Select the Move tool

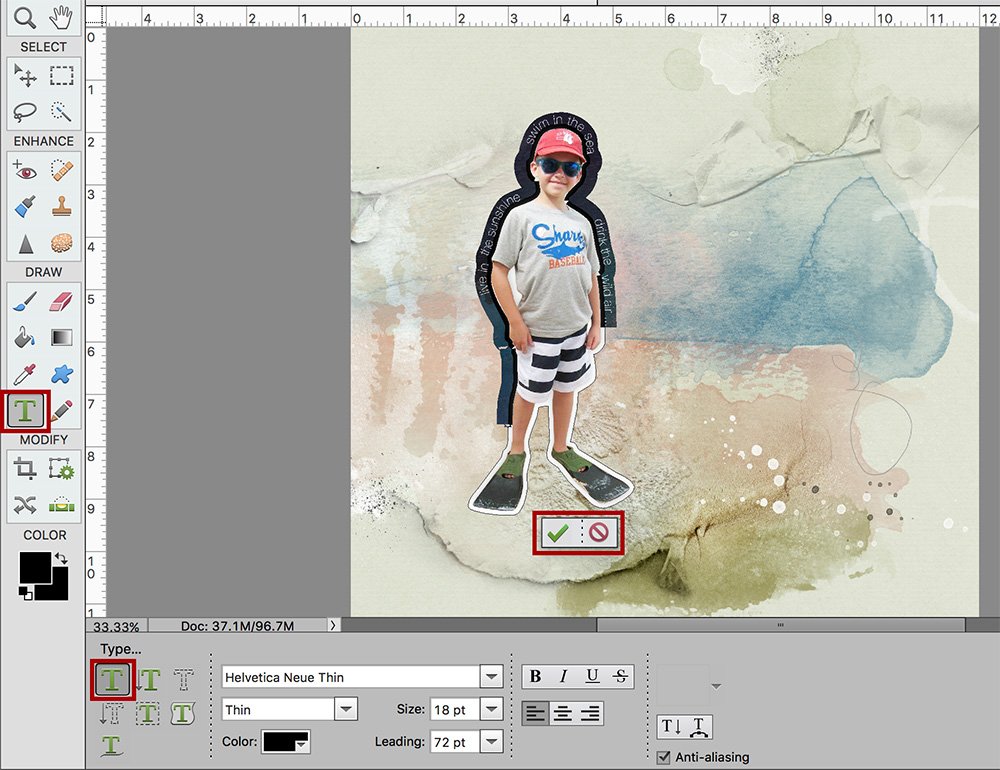tap(25, 76)
